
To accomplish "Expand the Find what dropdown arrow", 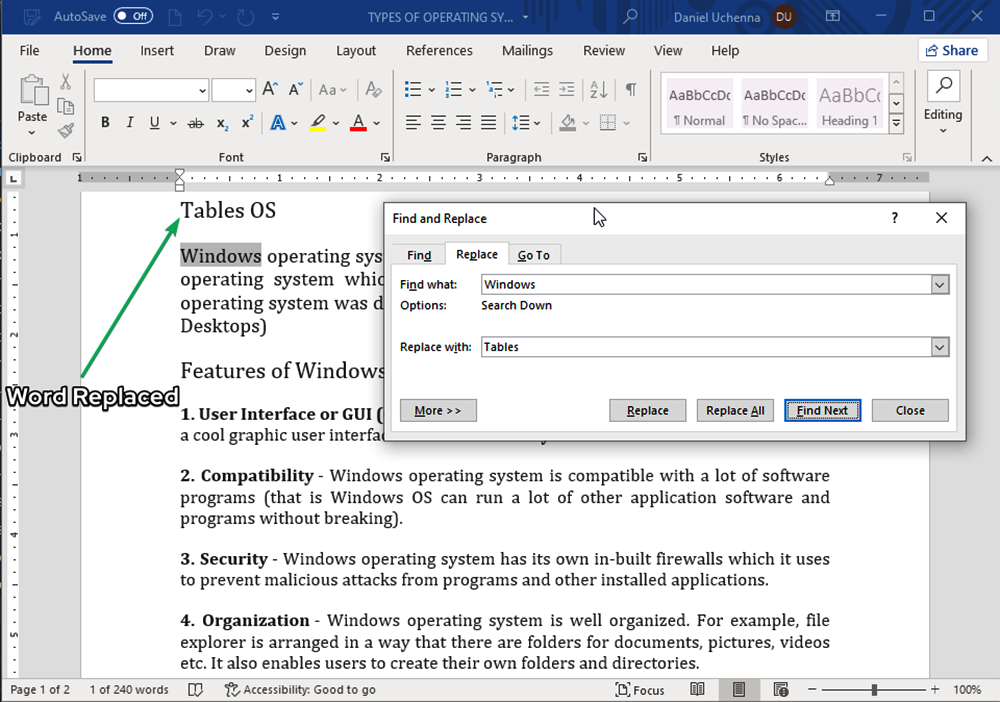I will [x=939, y=285].
